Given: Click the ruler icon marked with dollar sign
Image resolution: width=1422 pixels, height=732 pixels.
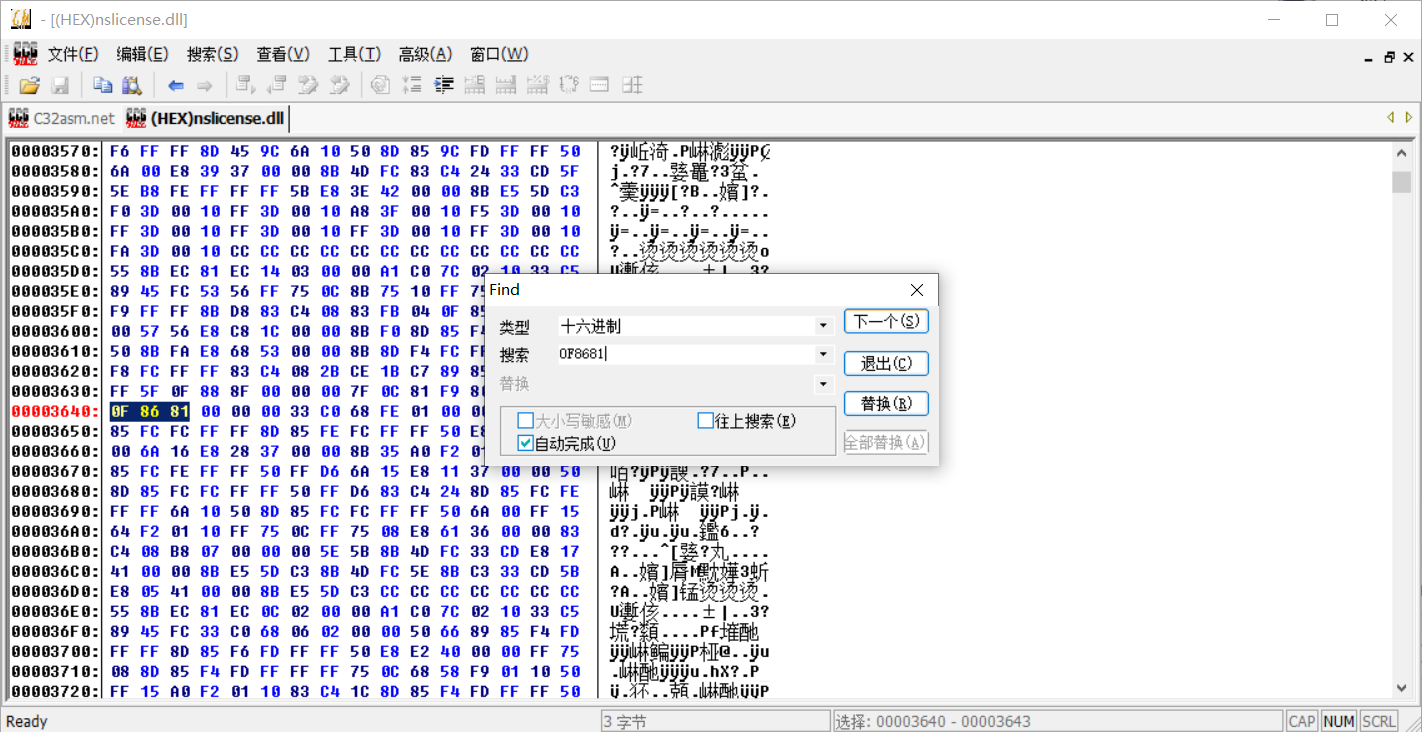Looking at the screenshot, I should pyautogui.click(x=538, y=85).
